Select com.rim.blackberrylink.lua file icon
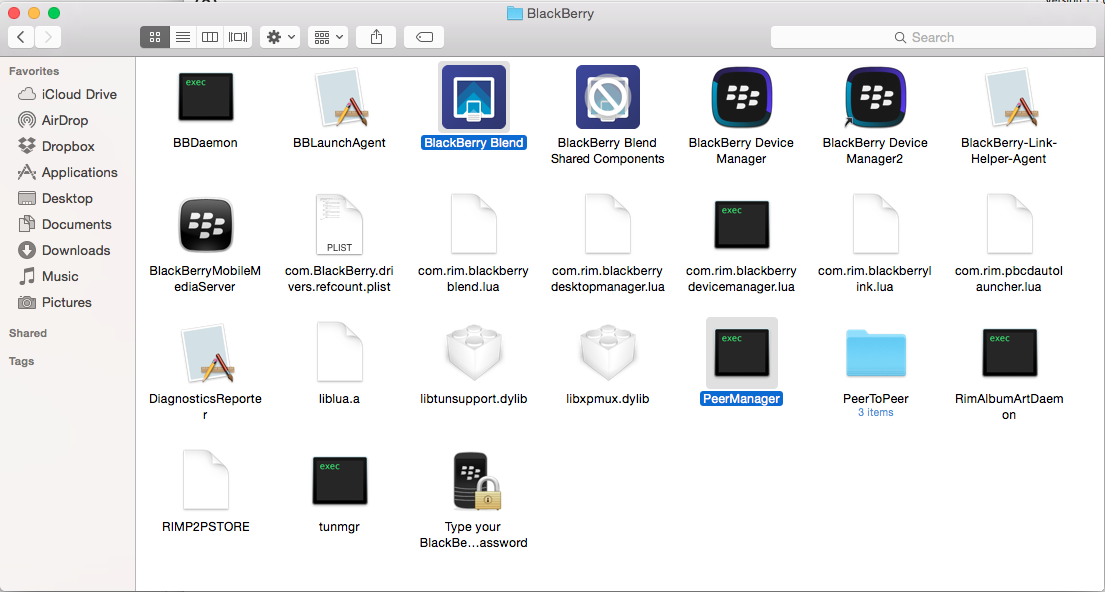The height and width of the screenshot is (592, 1105). pyautogui.click(x=875, y=226)
